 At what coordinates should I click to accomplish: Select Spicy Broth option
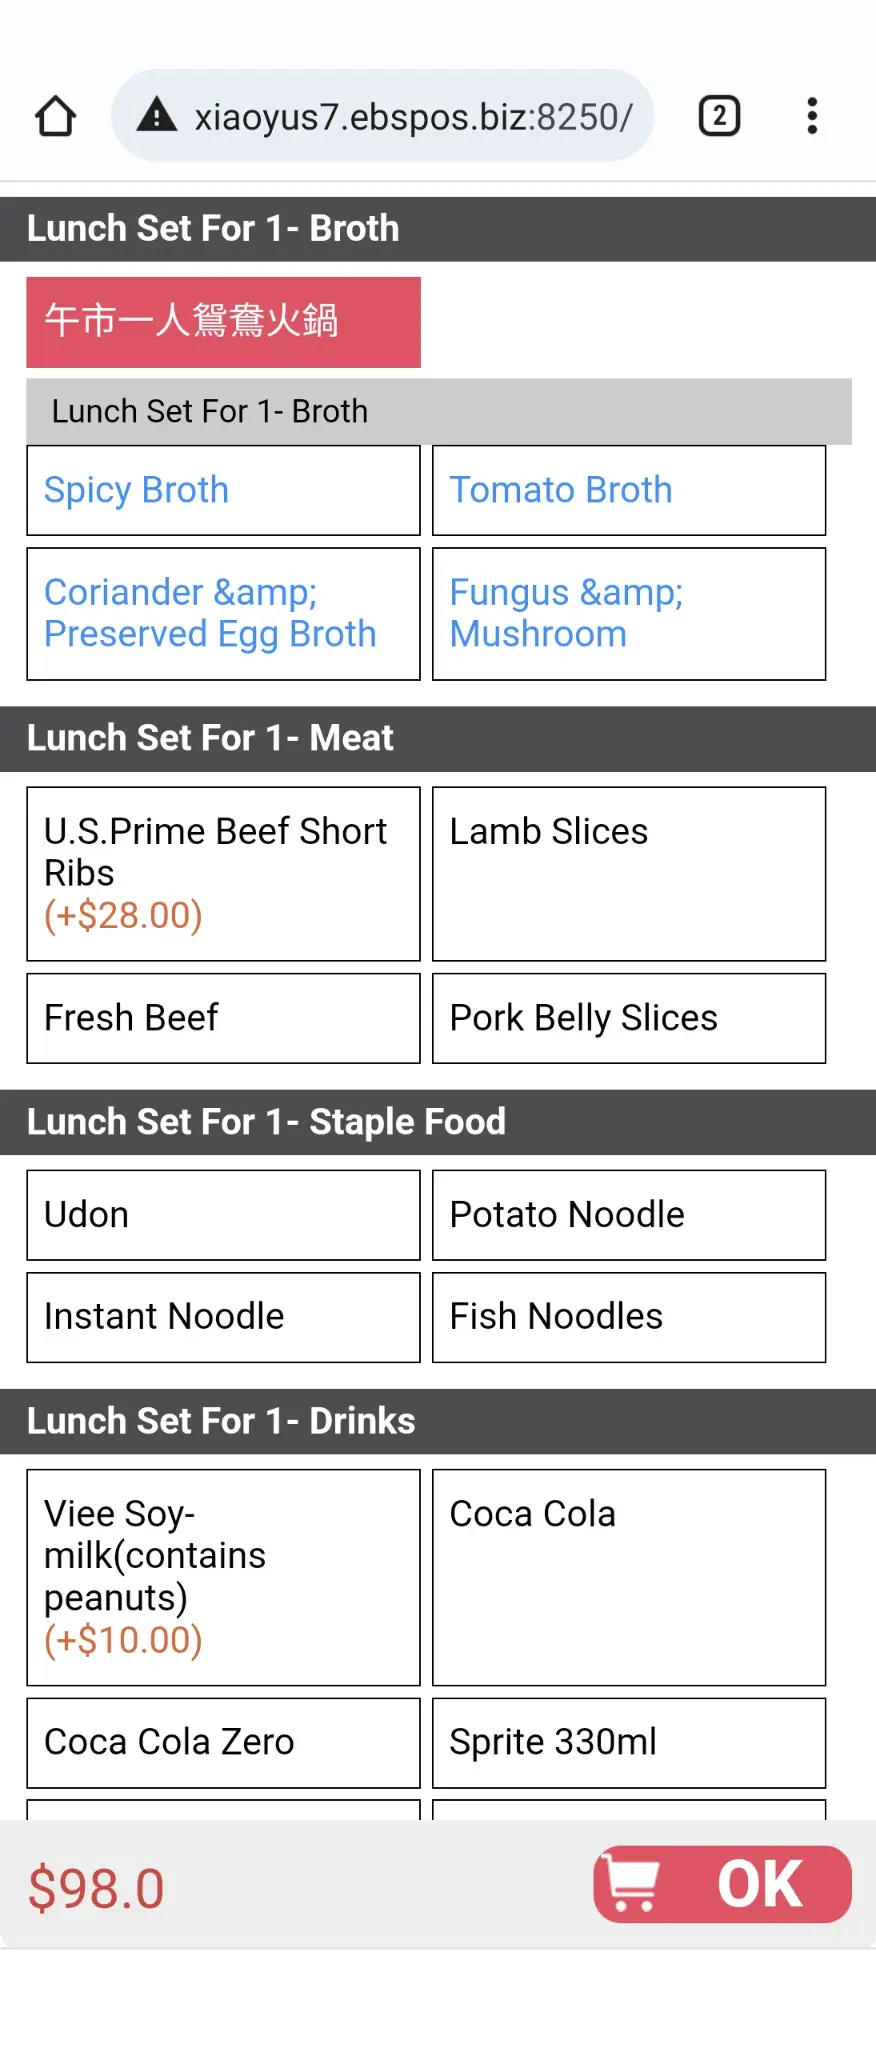223,490
